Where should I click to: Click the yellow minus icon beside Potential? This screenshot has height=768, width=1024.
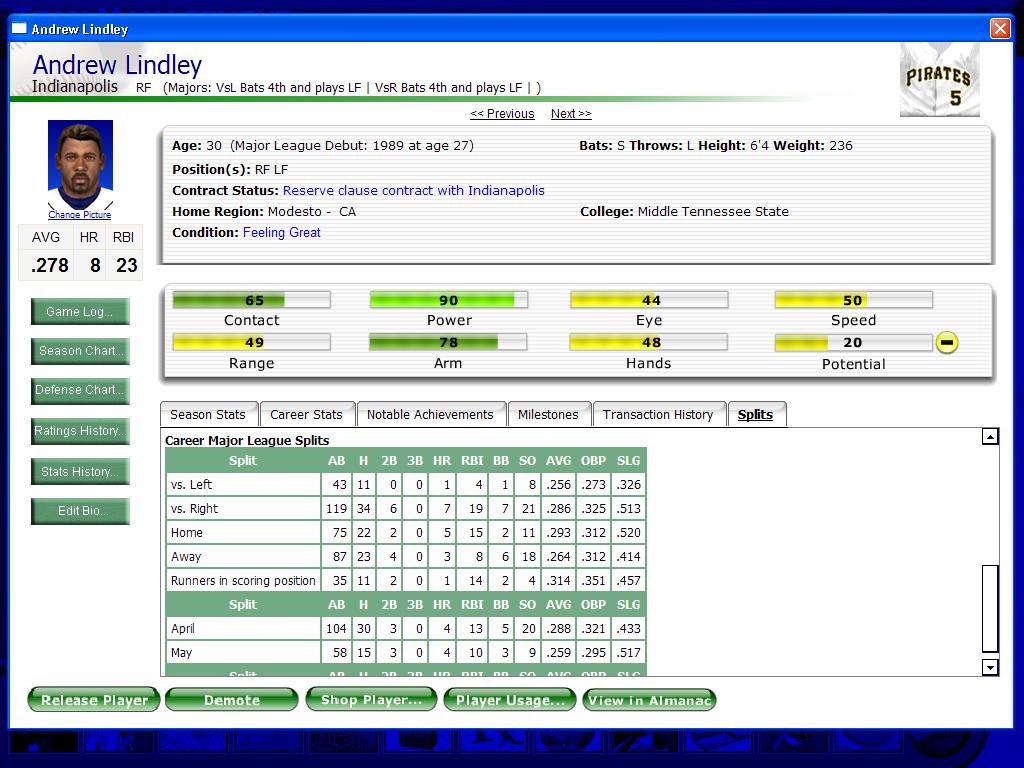(x=946, y=342)
